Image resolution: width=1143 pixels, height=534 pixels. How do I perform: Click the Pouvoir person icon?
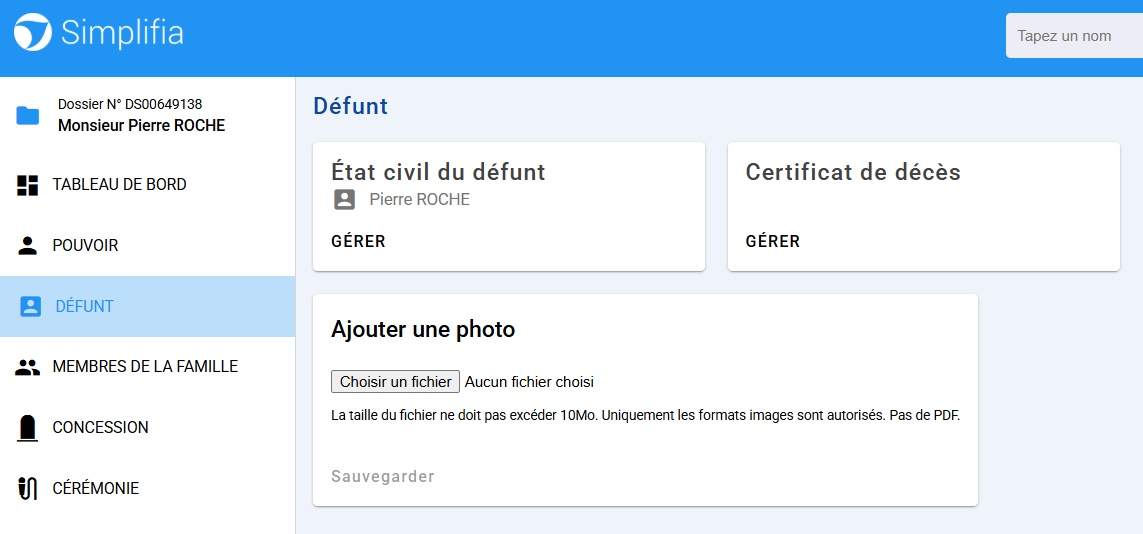[x=28, y=246]
